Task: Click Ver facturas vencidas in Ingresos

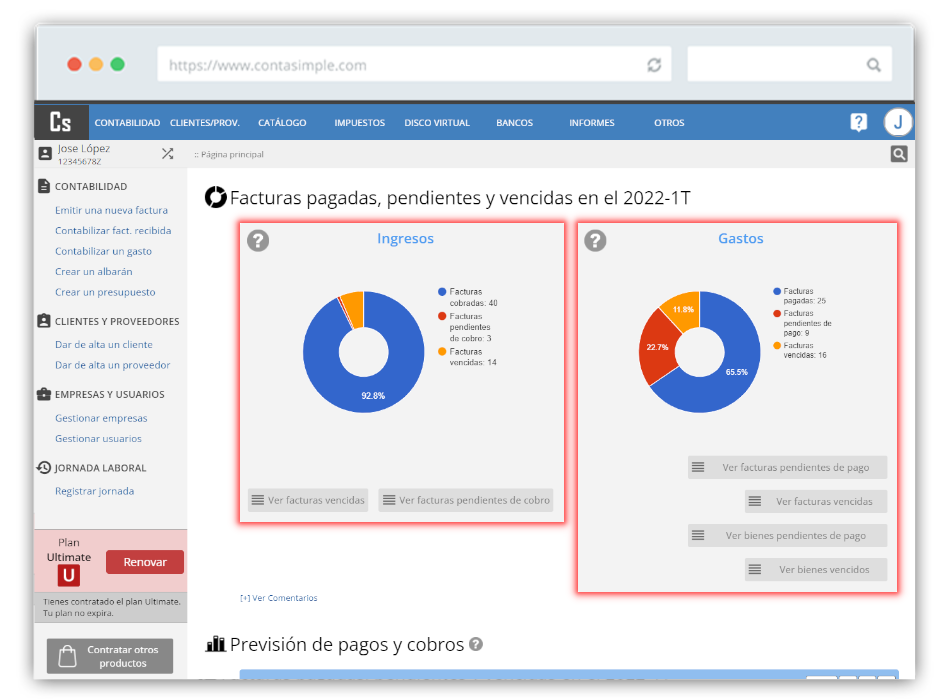Action: [308, 500]
